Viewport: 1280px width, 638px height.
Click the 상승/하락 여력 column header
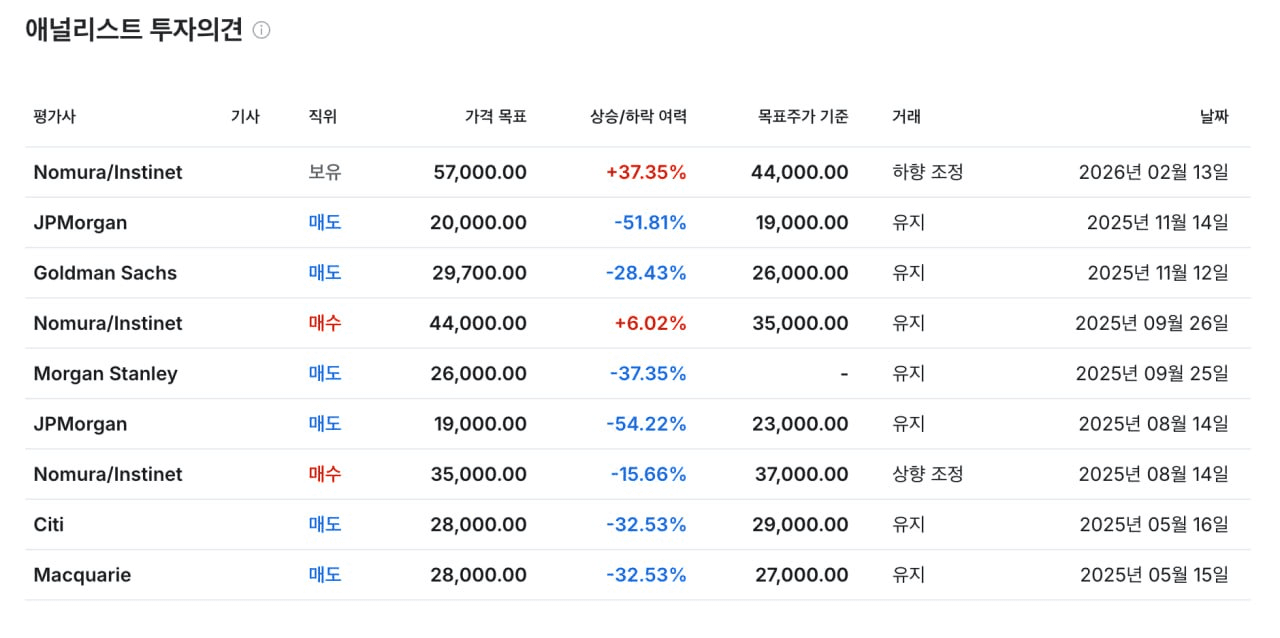638,116
